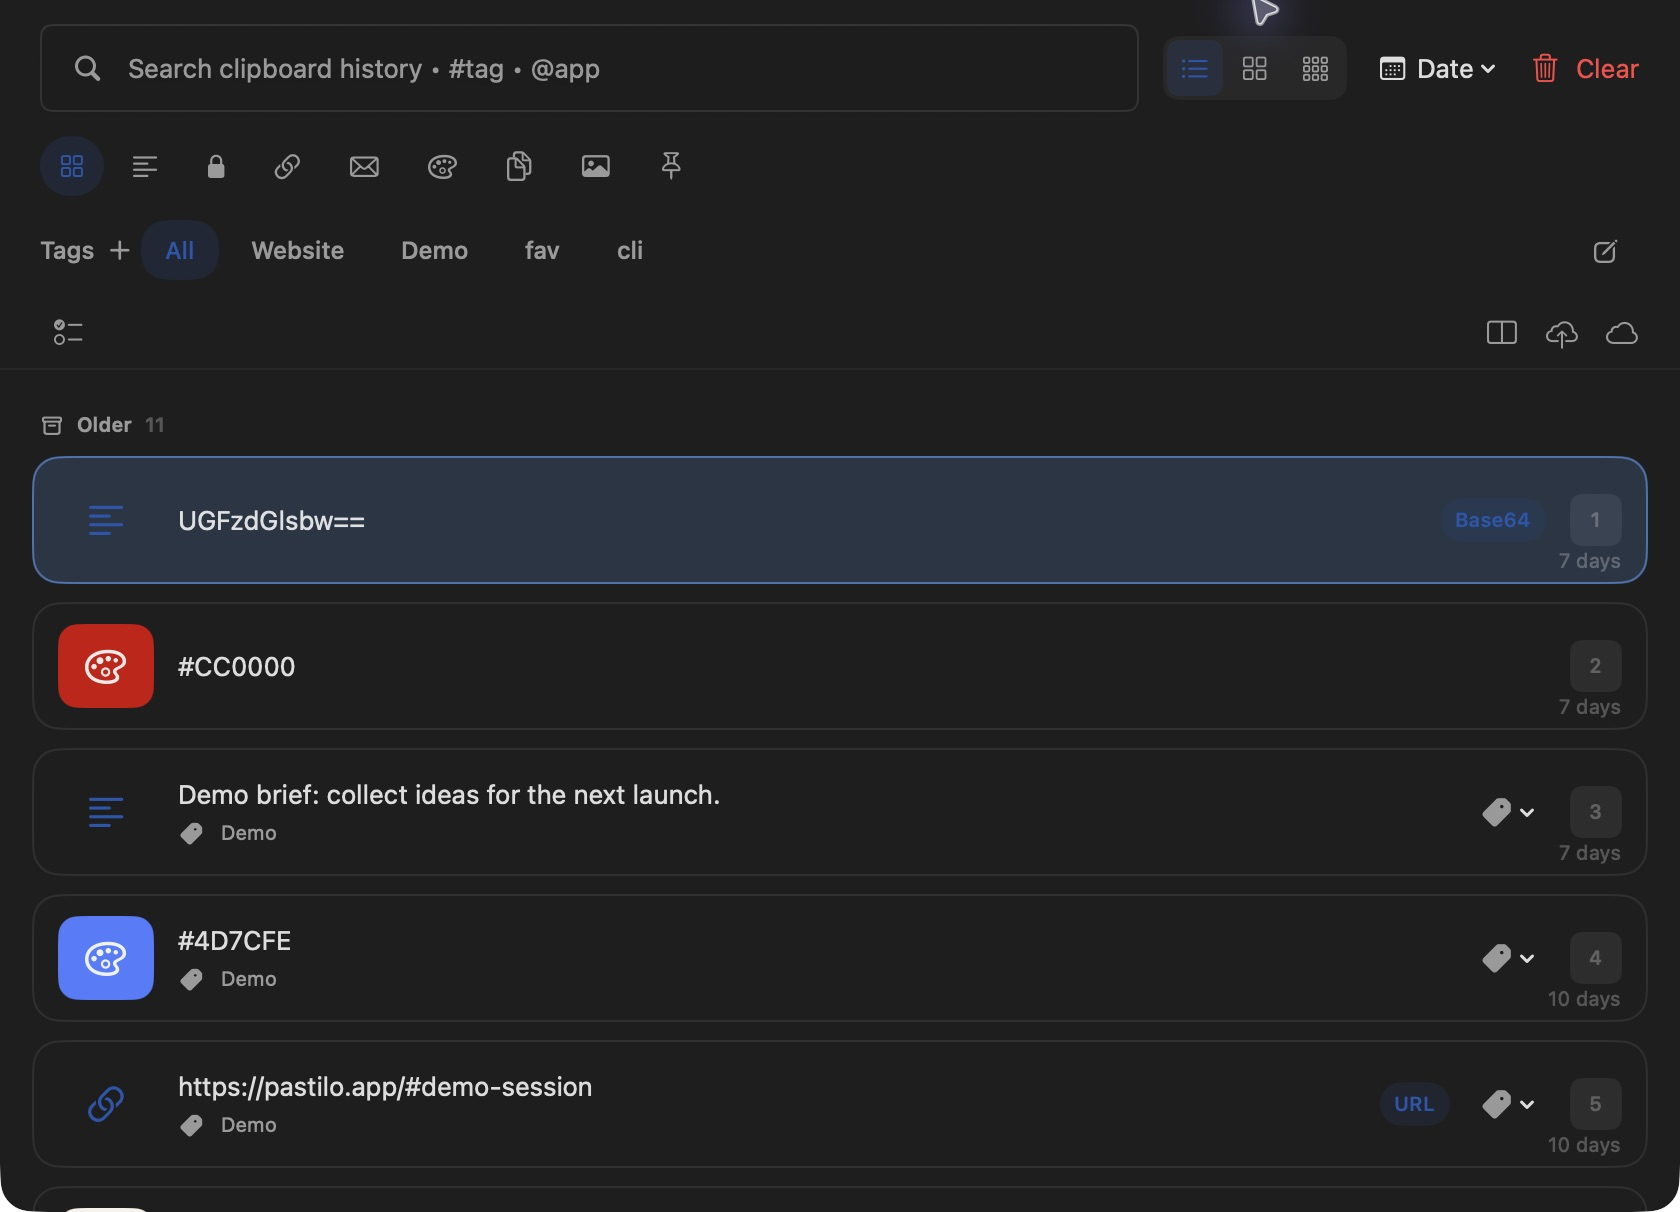
Task: Filter by colors palette icon
Action: 442,166
